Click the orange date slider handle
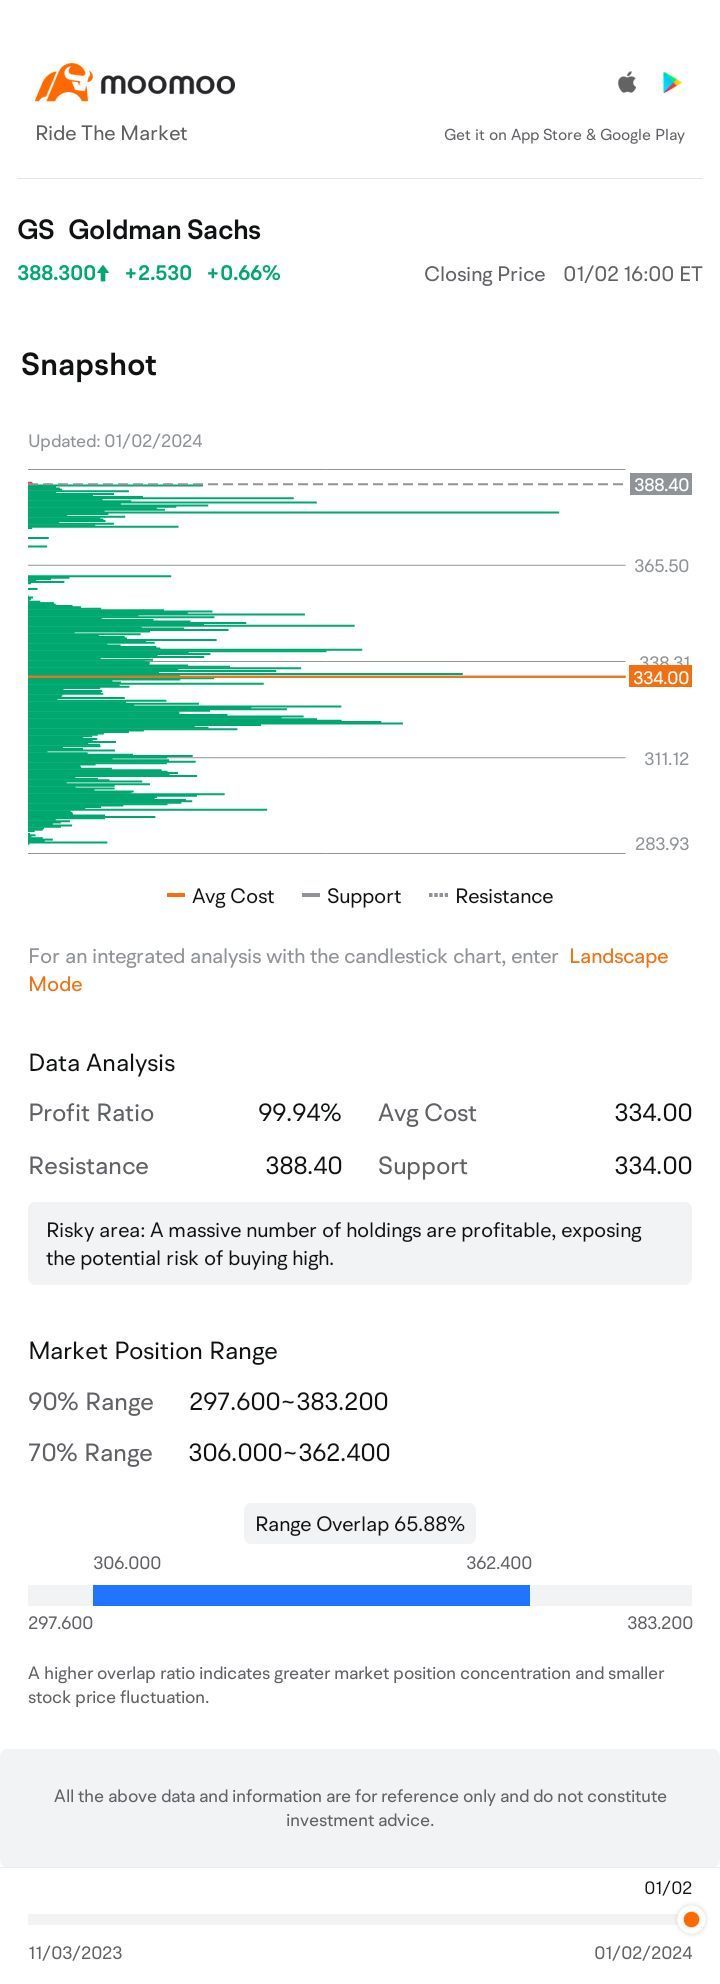 [691, 1919]
